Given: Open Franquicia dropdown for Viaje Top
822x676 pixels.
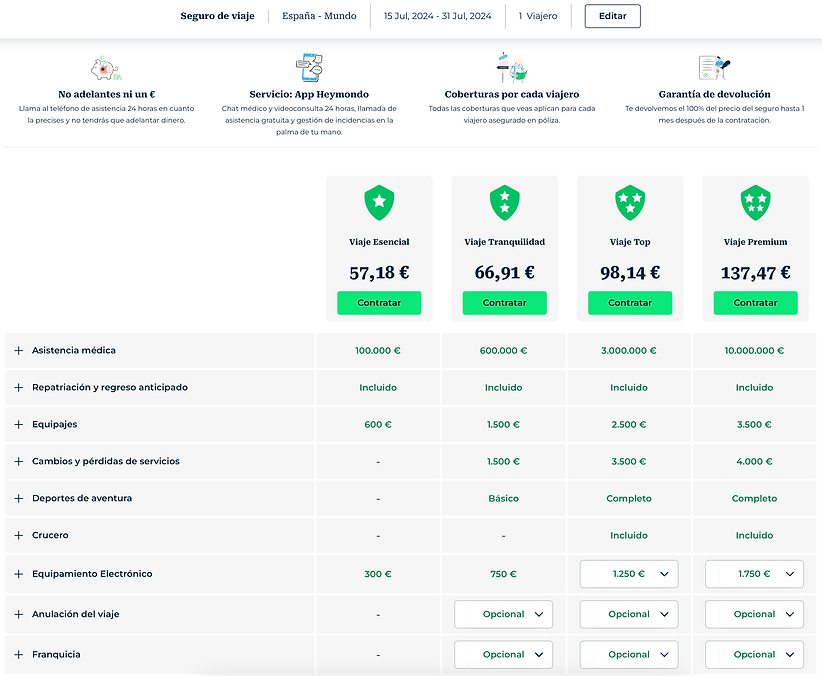Looking at the screenshot, I should [x=629, y=654].
